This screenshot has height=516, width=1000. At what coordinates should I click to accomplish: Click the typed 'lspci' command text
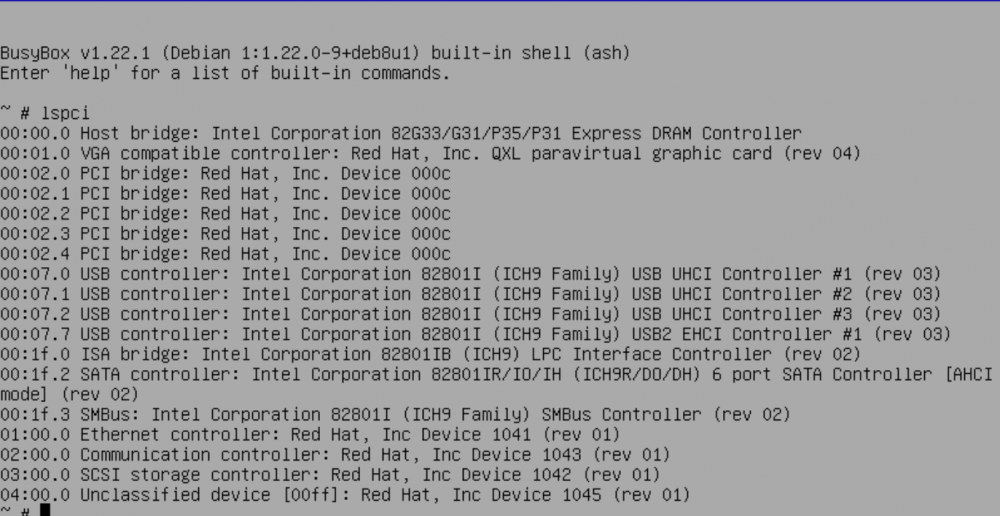tap(66, 114)
